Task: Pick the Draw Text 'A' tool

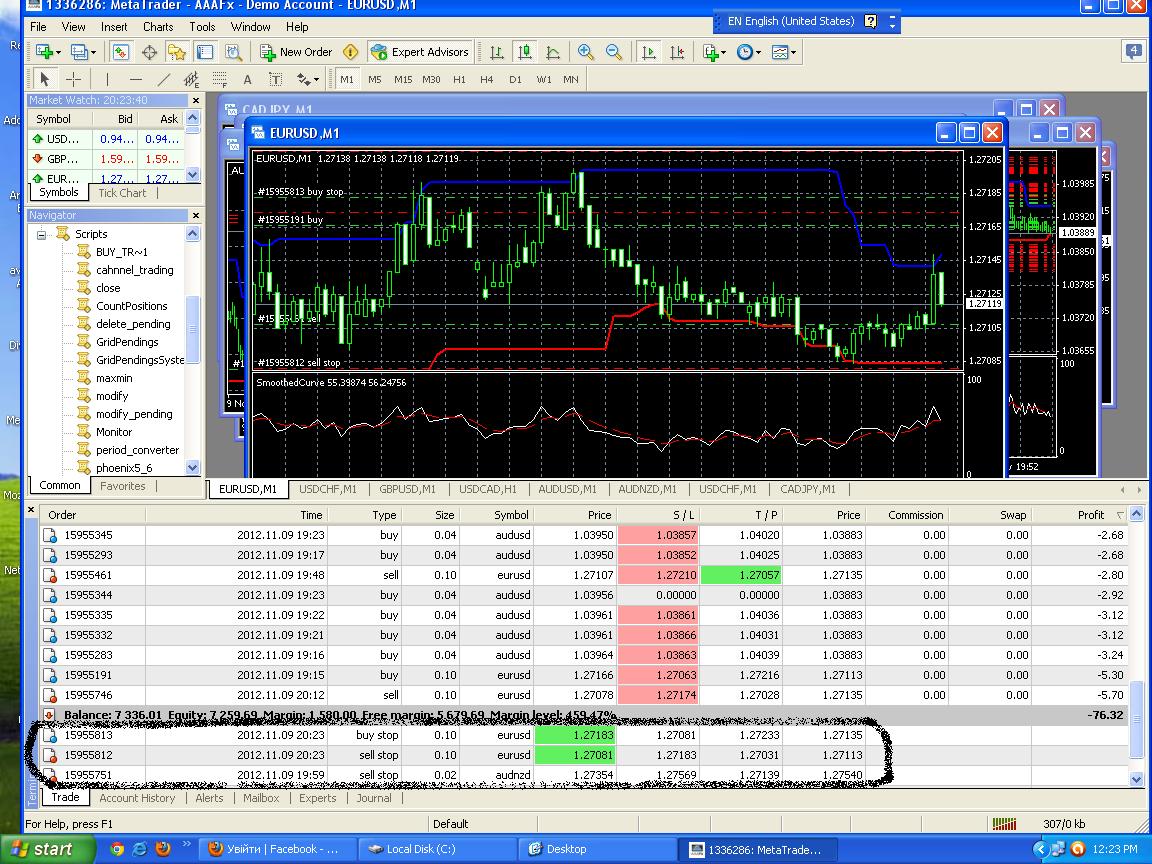Action: pyautogui.click(x=248, y=79)
